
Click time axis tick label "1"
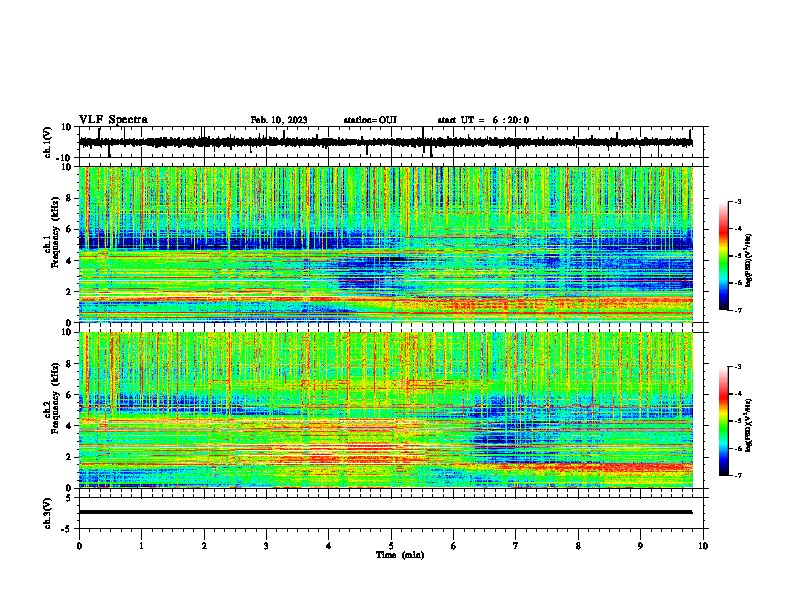[141, 546]
